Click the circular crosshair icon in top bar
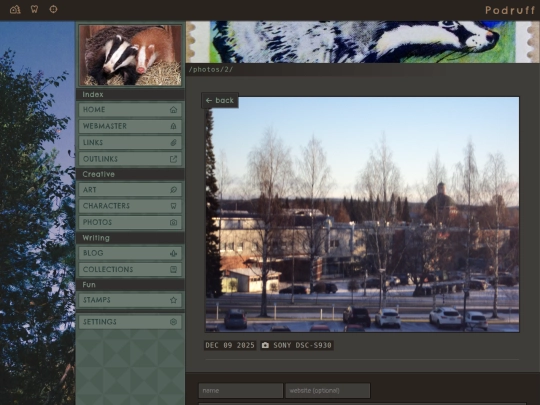Viewport: 540px width, 405px height. pos(53,9)
